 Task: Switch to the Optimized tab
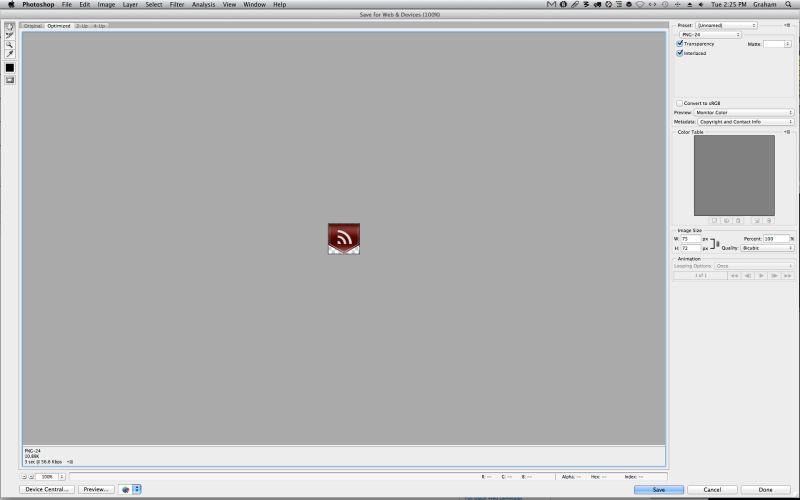click(59, 26)
